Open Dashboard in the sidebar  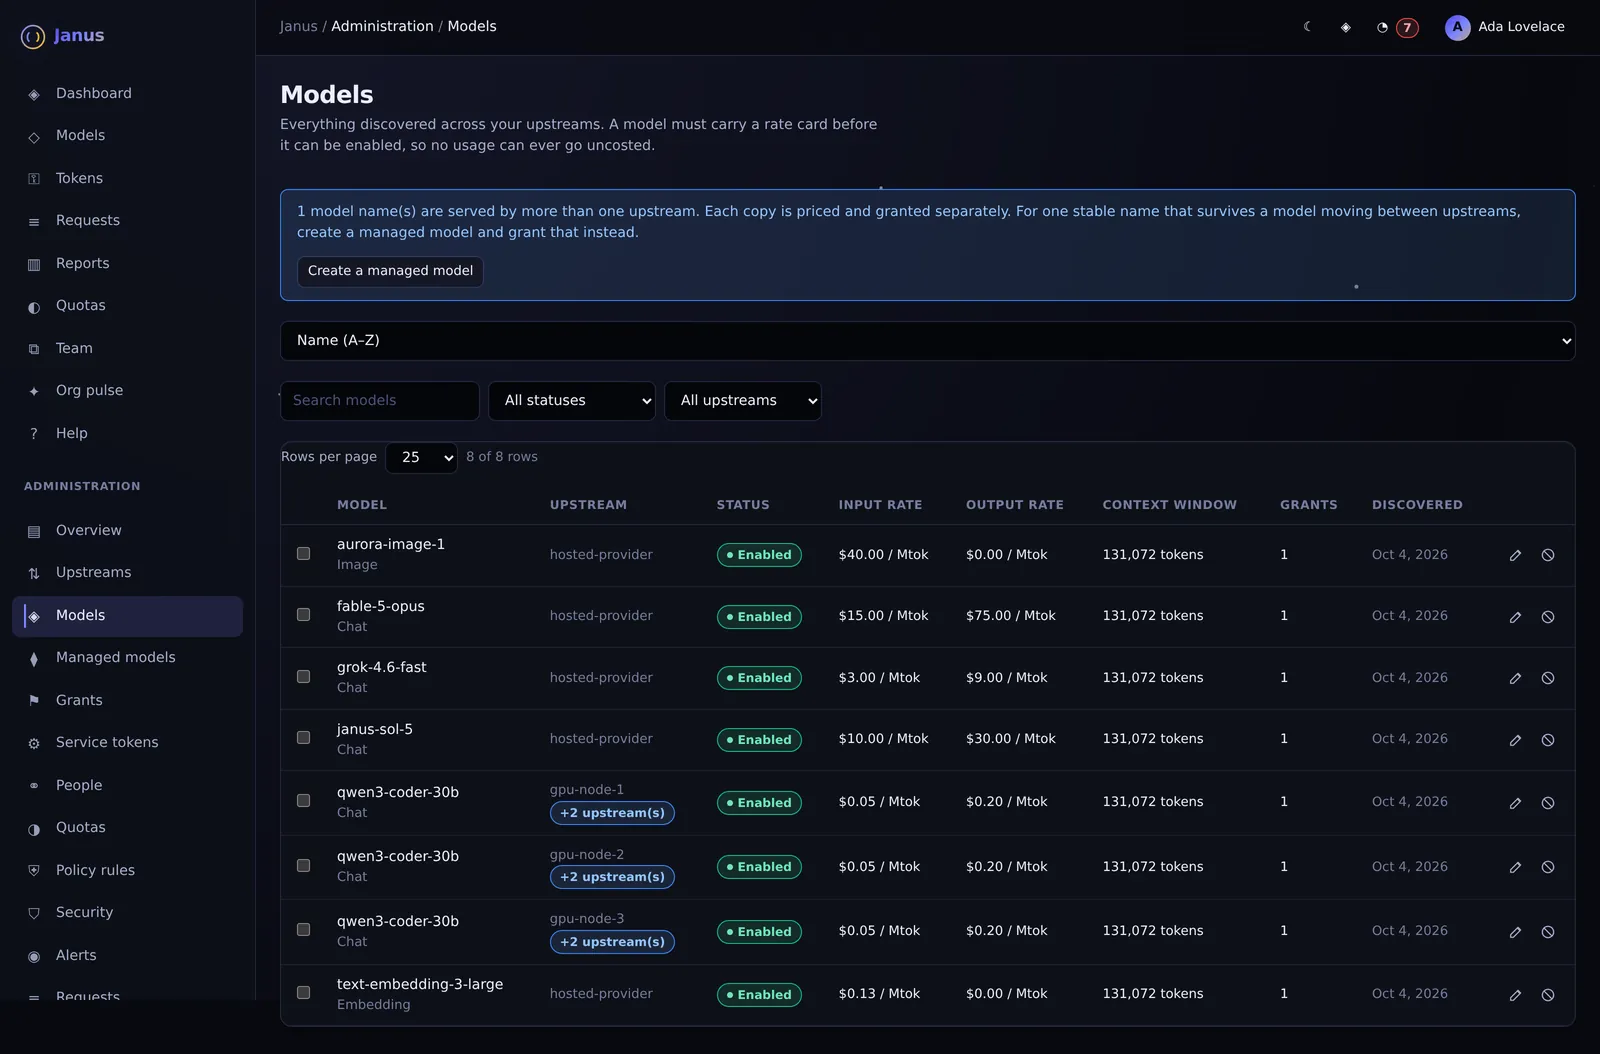pyautogui.click(x=127, y=94)
